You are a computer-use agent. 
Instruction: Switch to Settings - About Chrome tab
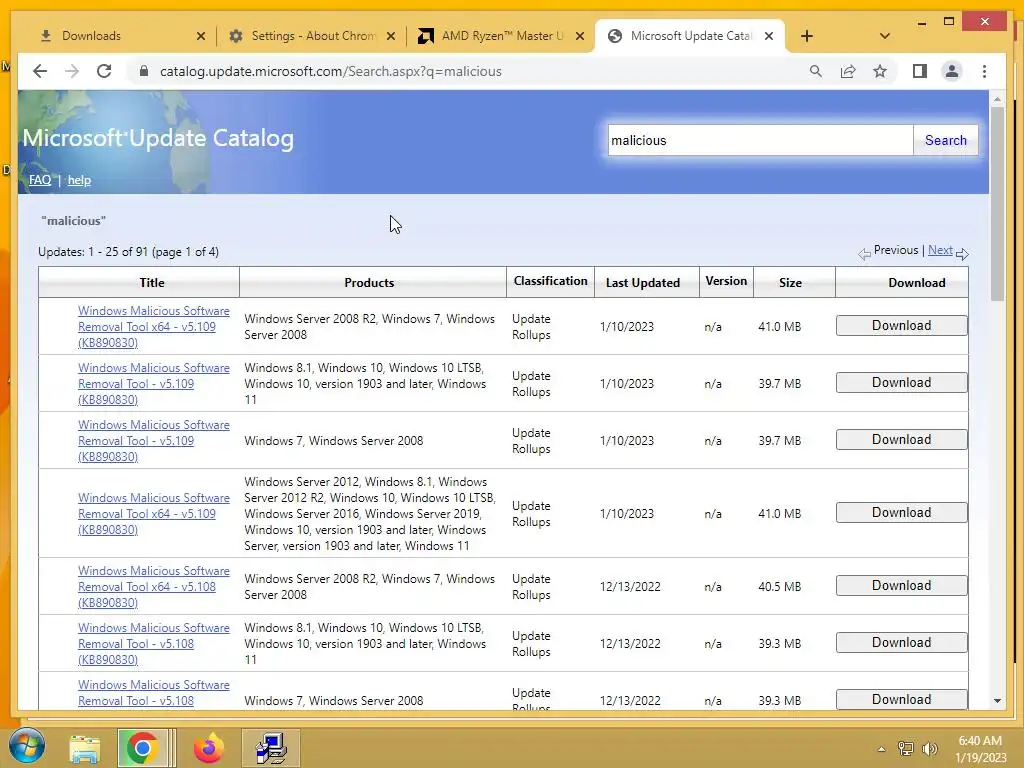coord(312,36)
